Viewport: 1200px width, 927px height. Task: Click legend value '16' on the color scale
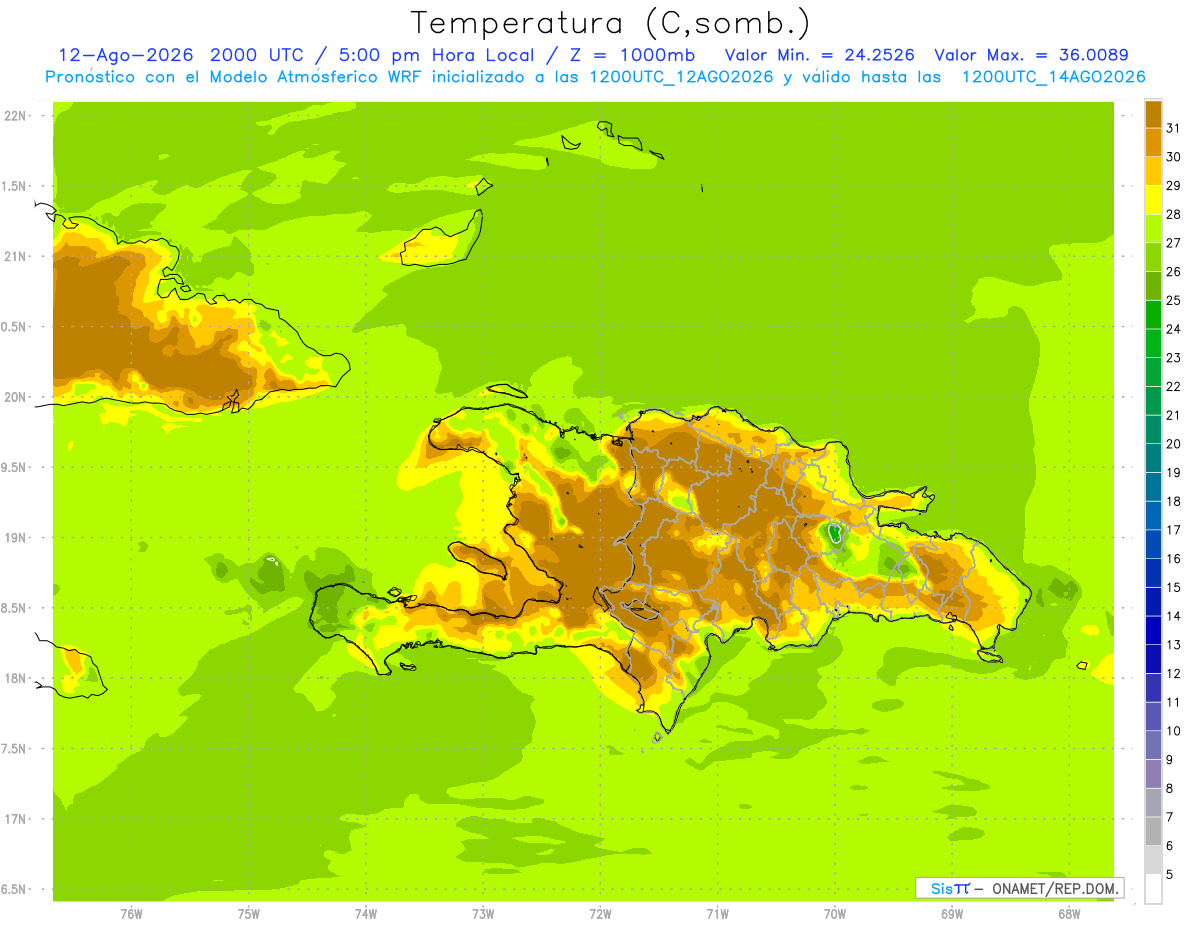(1173, 558)
